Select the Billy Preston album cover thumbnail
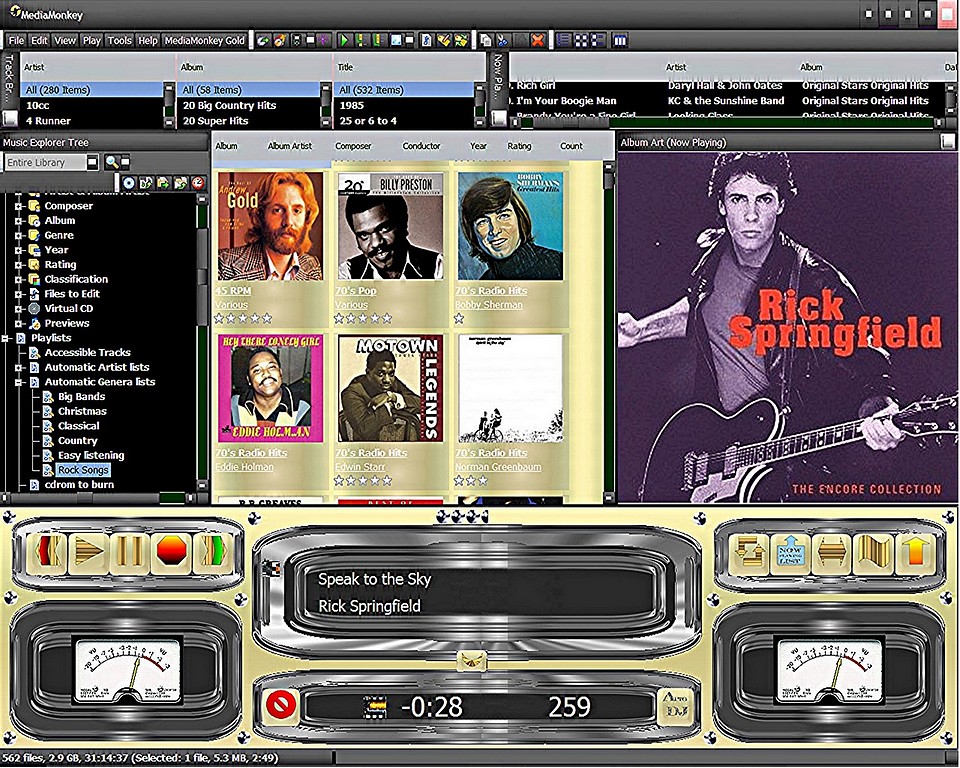This screenshot has height=768, width=960. coord(391,226)
